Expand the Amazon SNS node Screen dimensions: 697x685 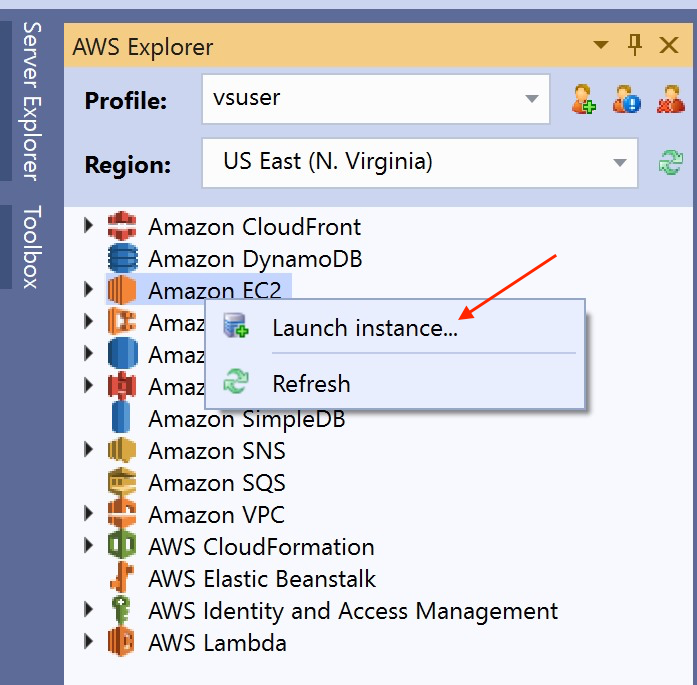[88, 449]
